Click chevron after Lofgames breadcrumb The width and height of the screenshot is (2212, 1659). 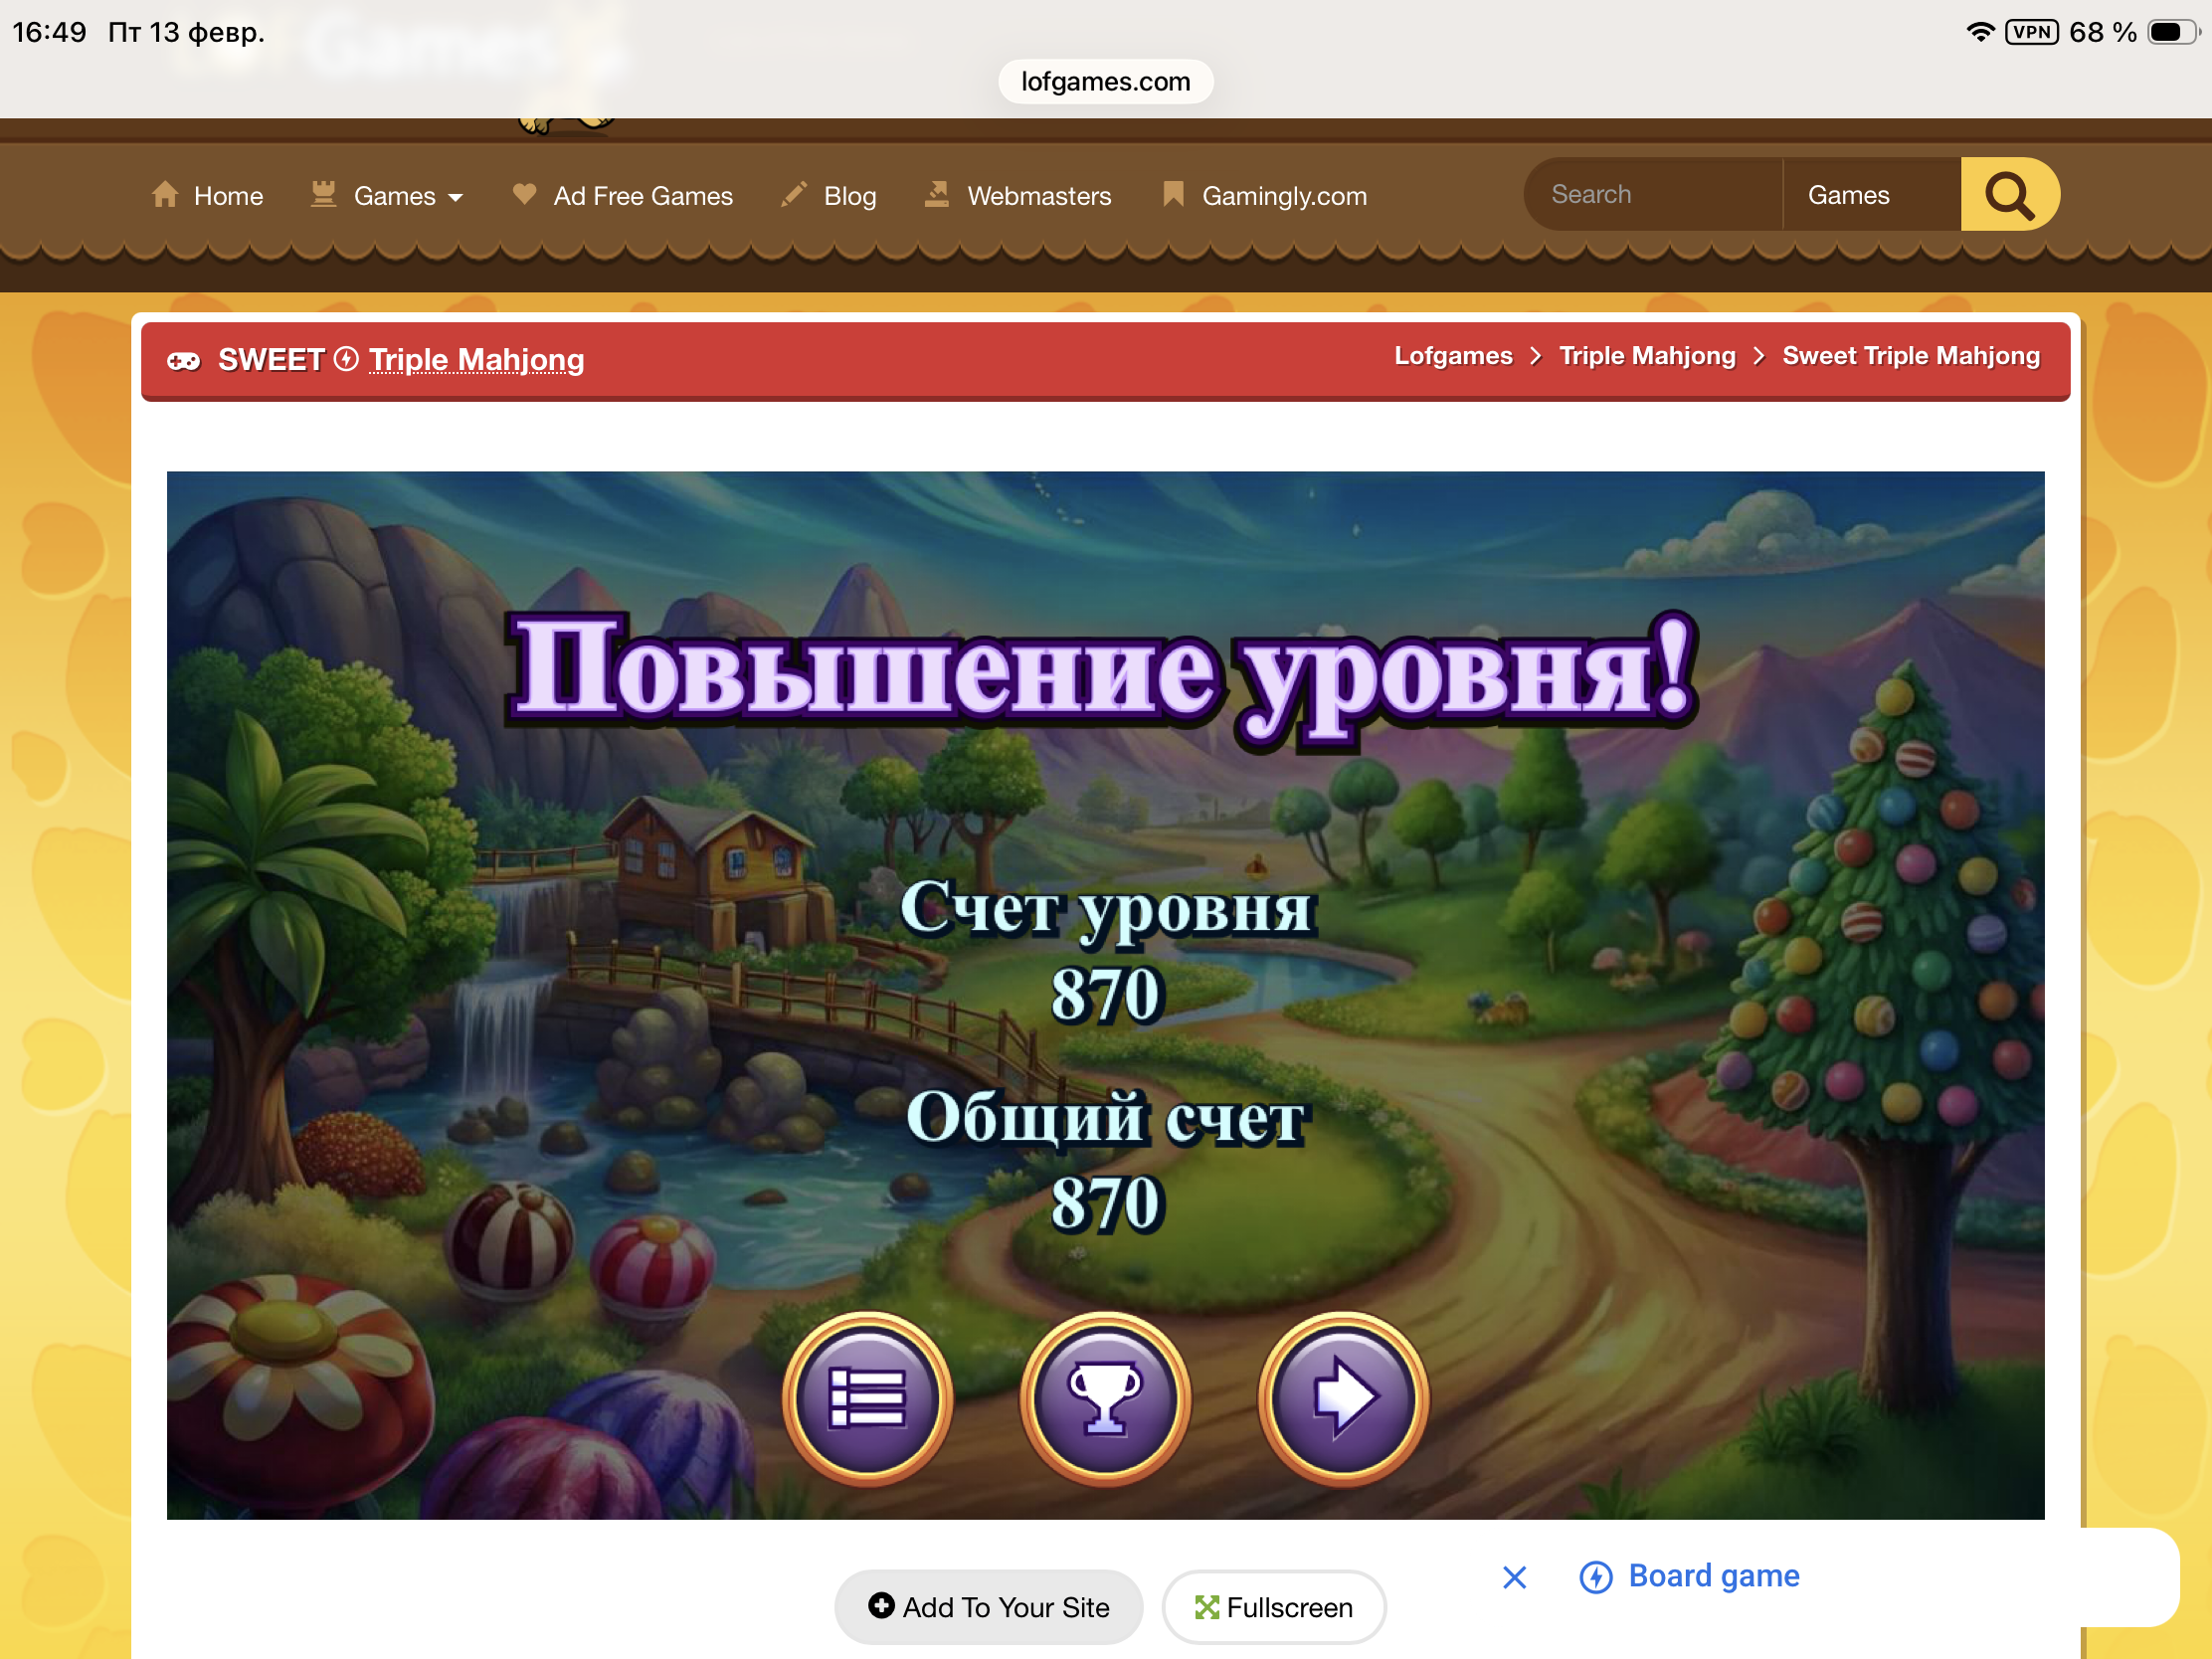coord(1536,357)
